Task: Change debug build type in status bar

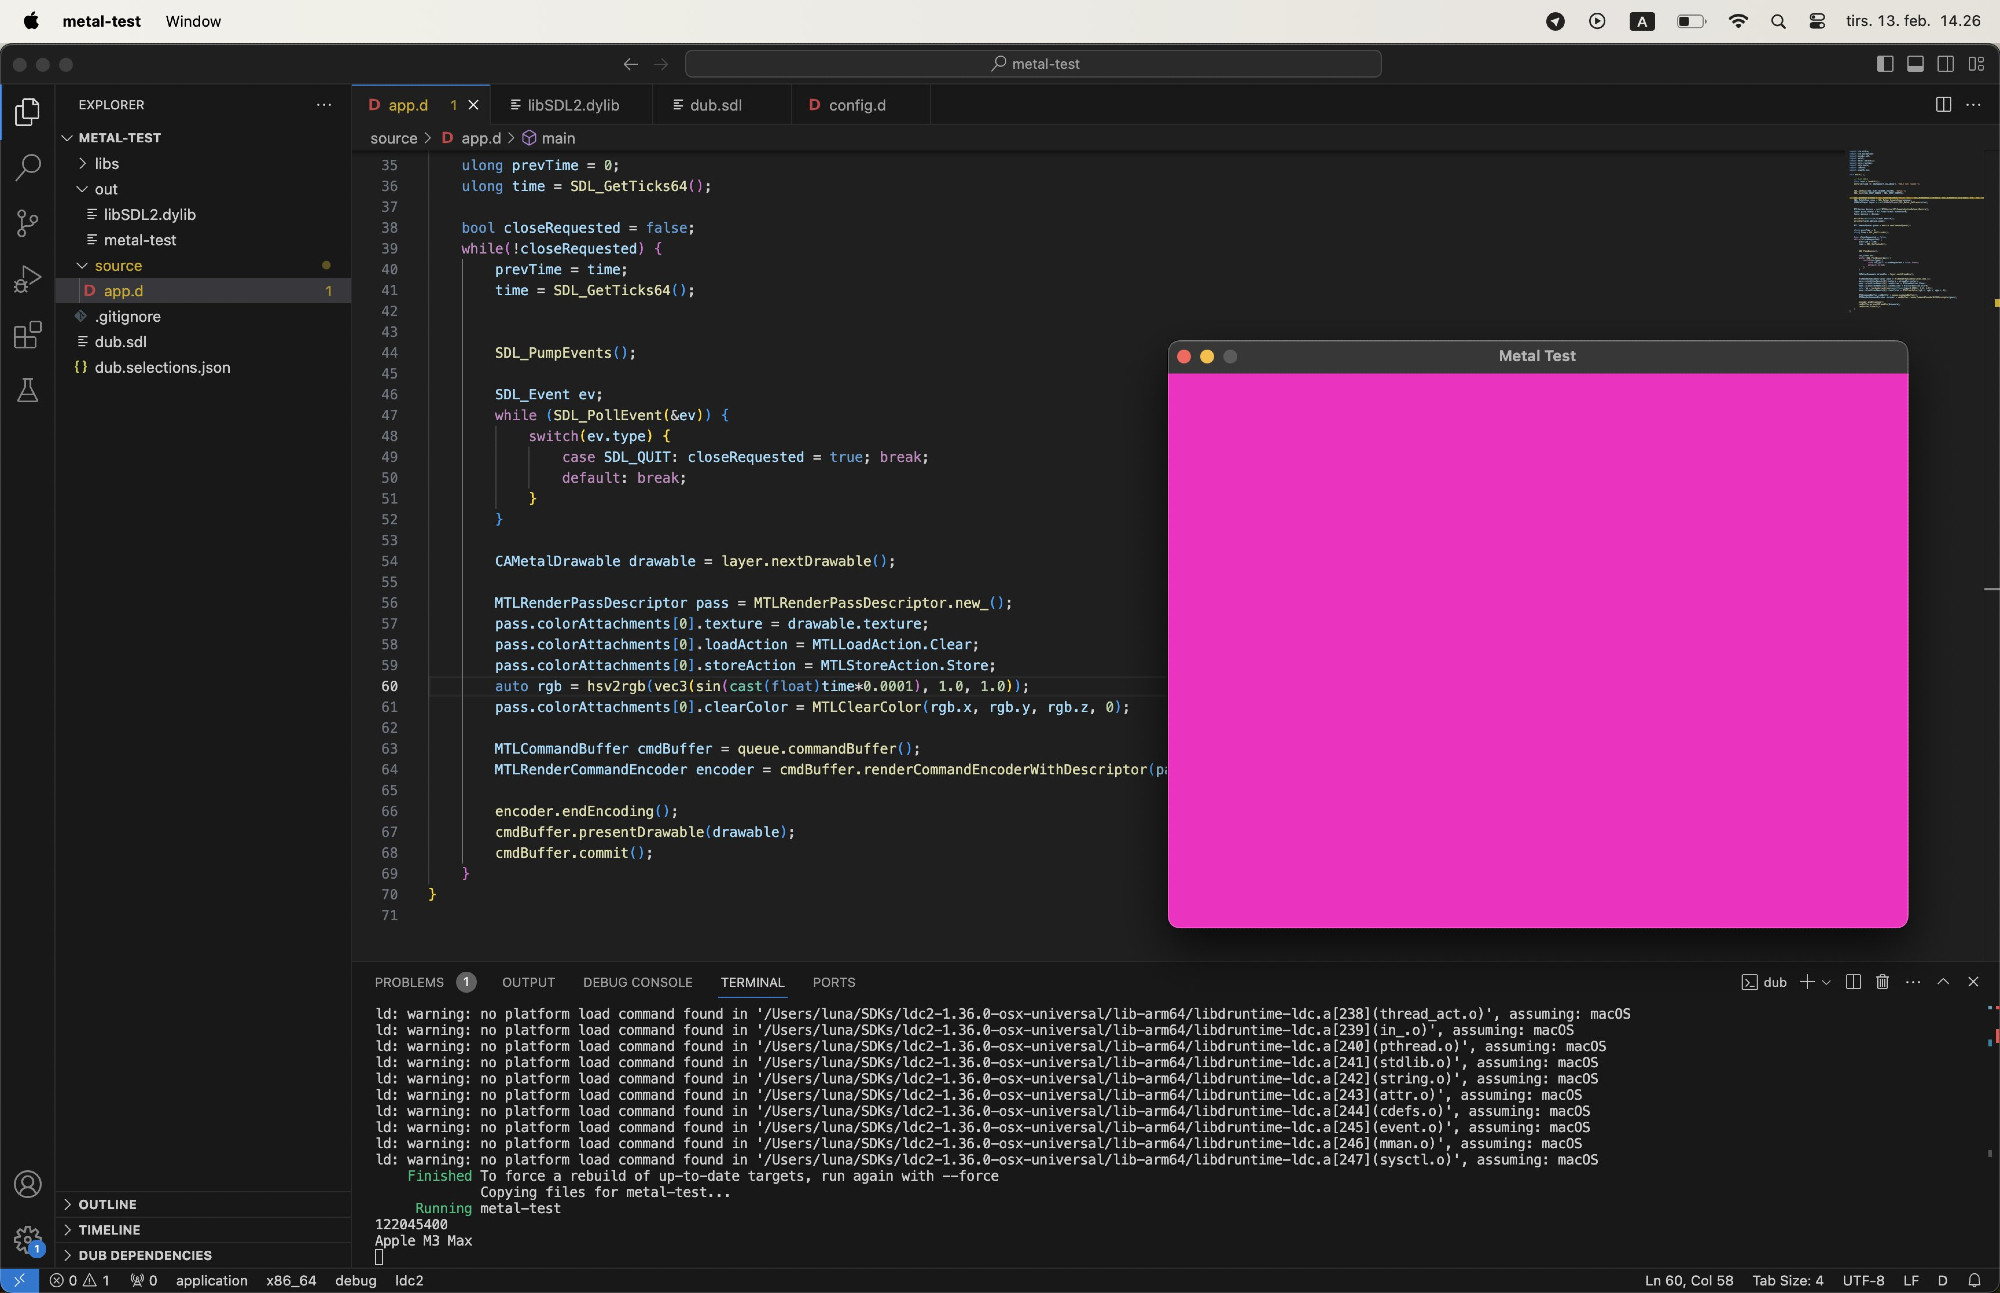Action: 355,1280
